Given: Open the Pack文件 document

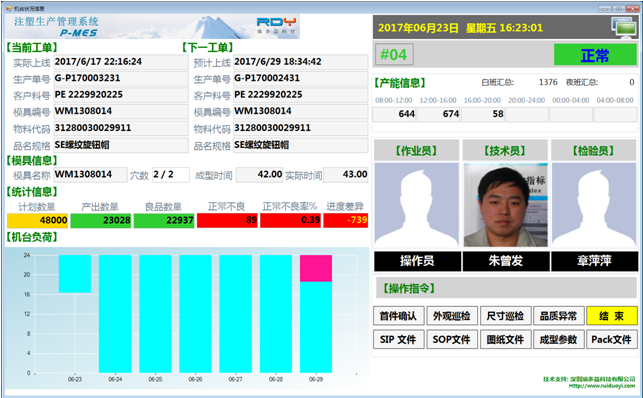Looking at the screenshot, I should (612, 339).
